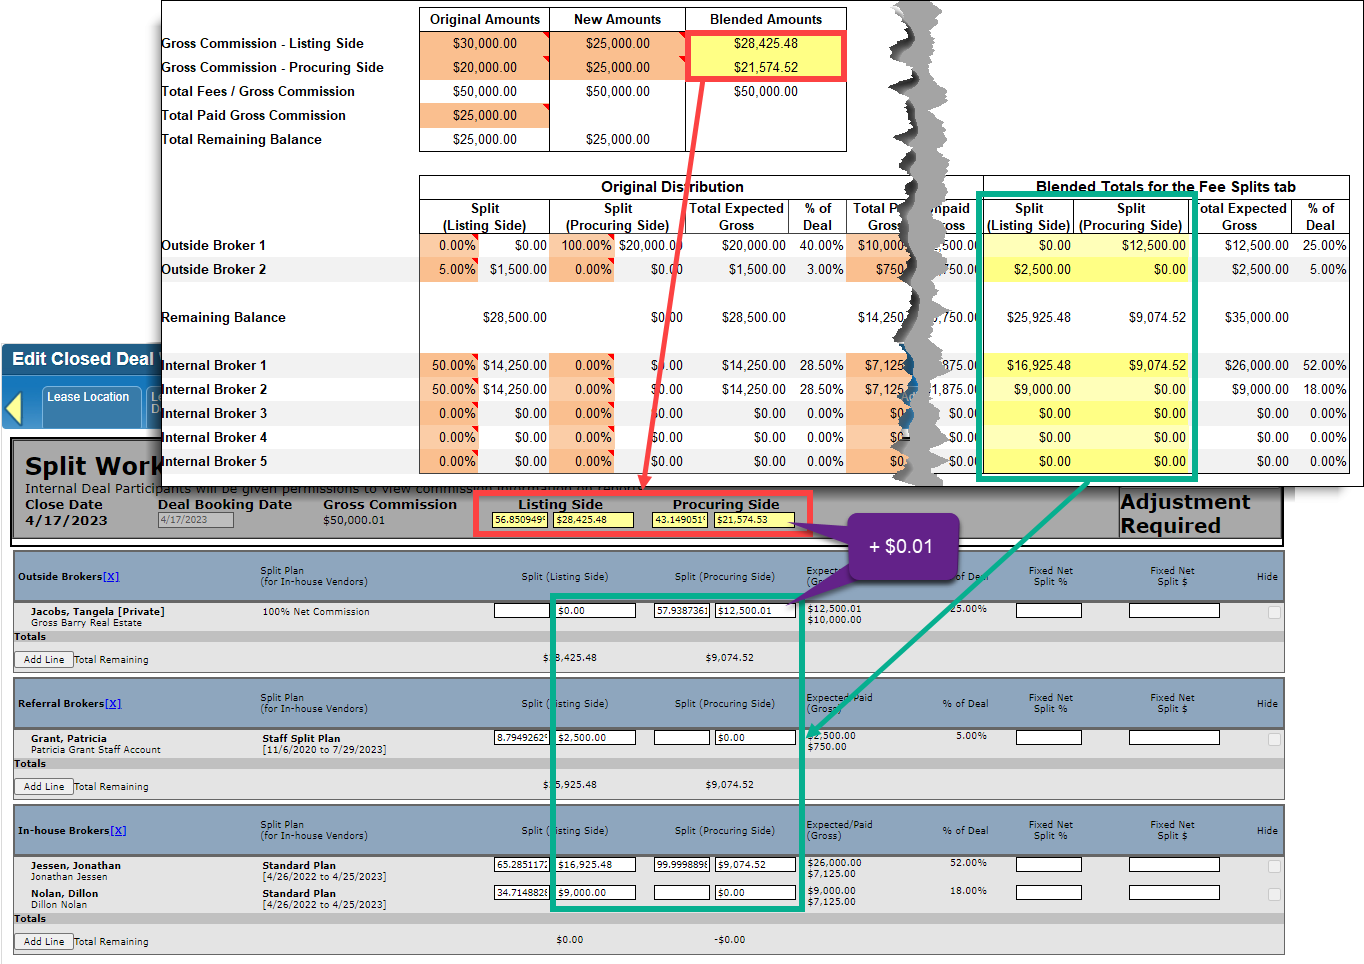The image size is (1364, 964).
Task: Click the [X] beside Referral Brokers
Action: point(113,704)
